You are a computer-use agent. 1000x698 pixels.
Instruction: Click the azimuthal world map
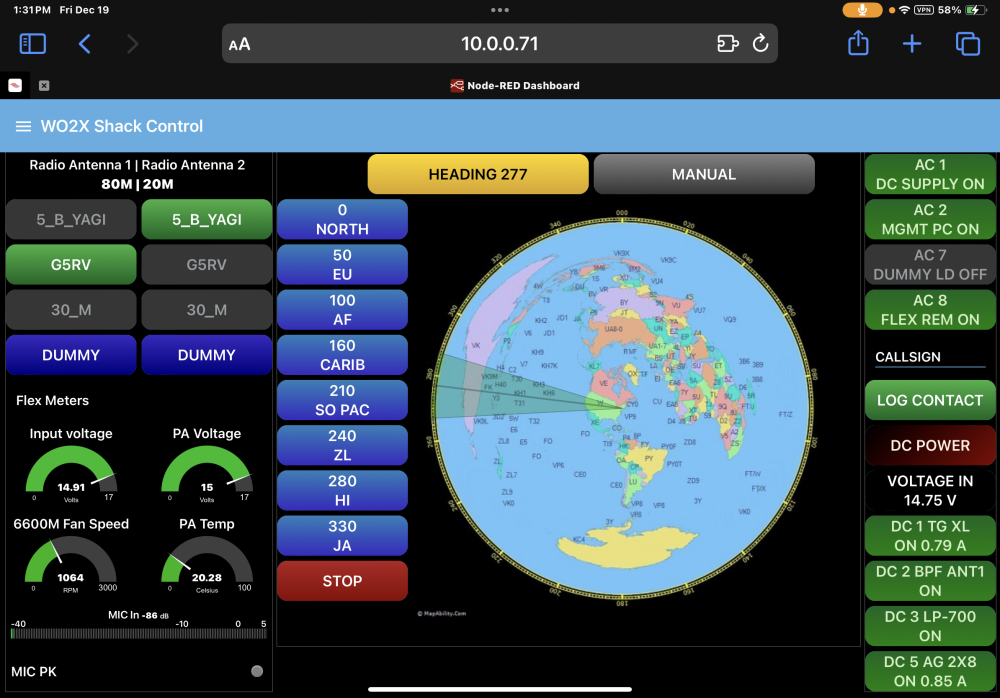(622, 408)
